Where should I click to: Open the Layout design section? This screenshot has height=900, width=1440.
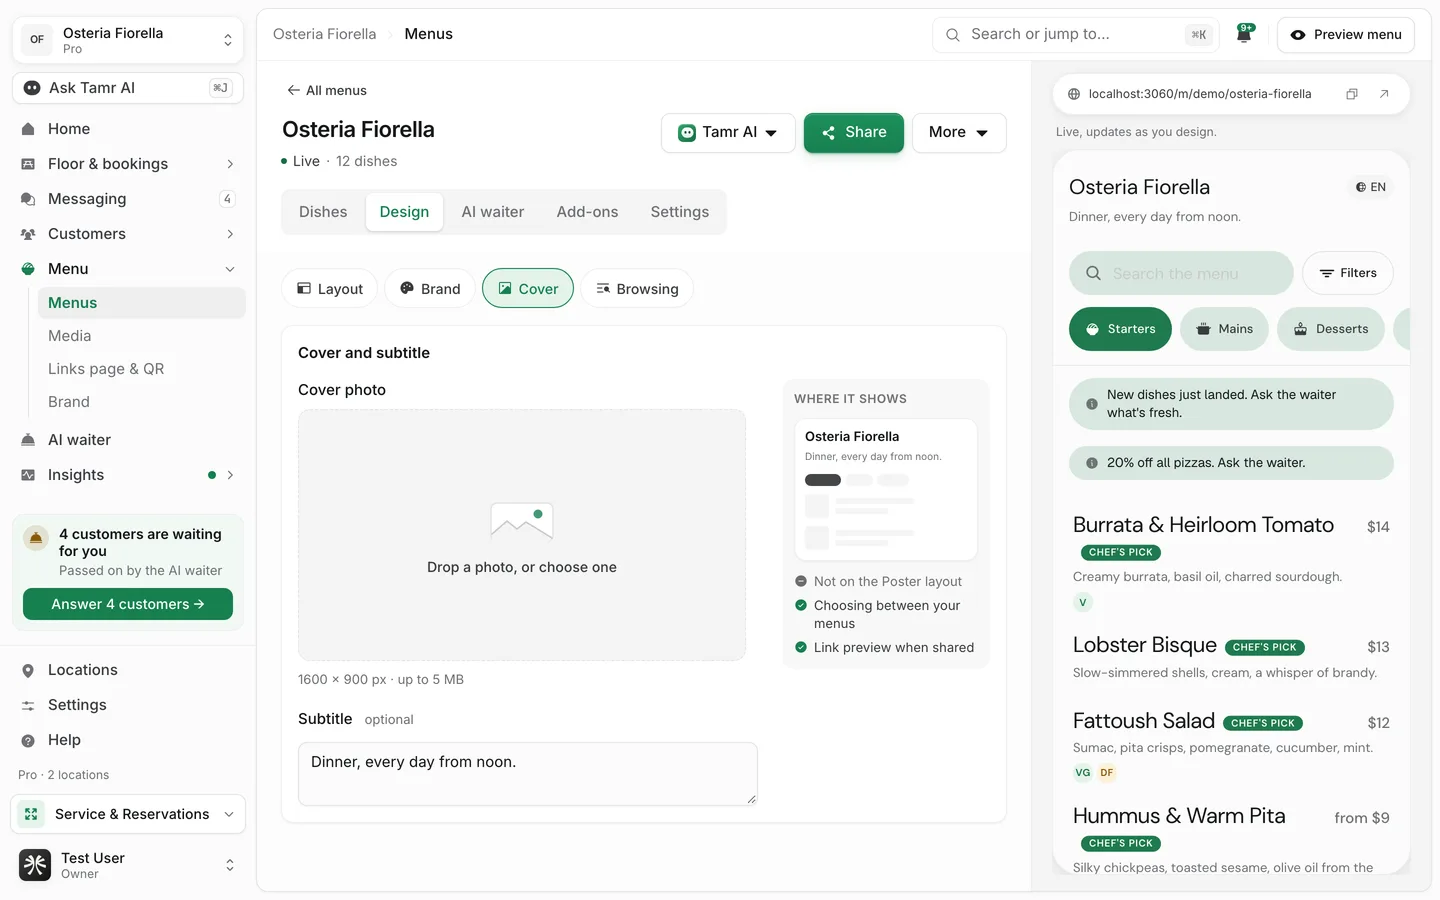point(330,289)
